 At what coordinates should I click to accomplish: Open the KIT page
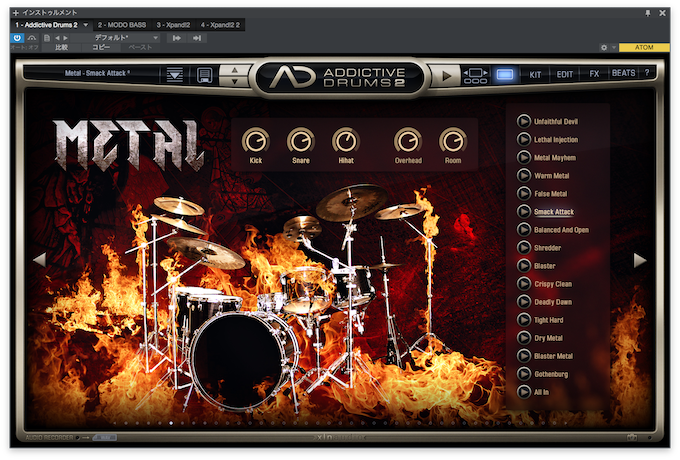tap(535, 75)
